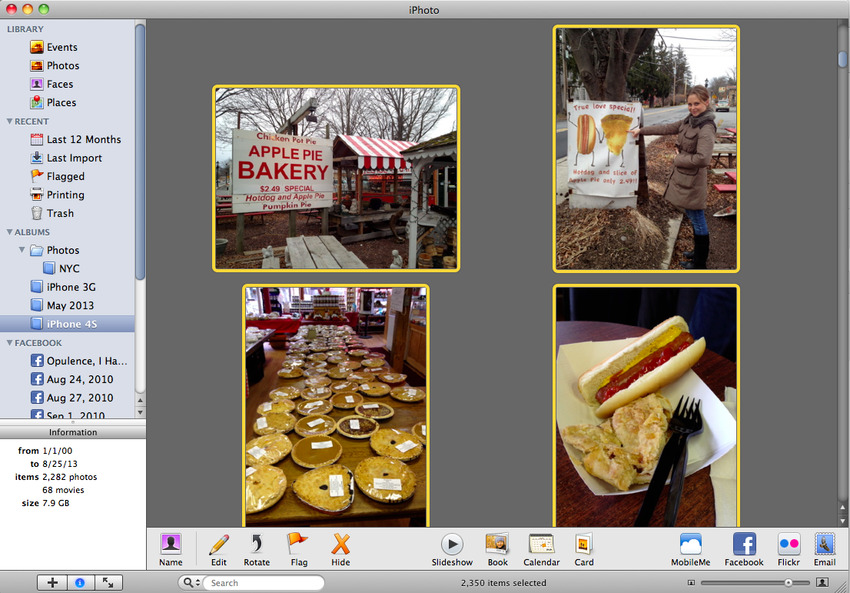Create a Book from photos

[497, 549]
